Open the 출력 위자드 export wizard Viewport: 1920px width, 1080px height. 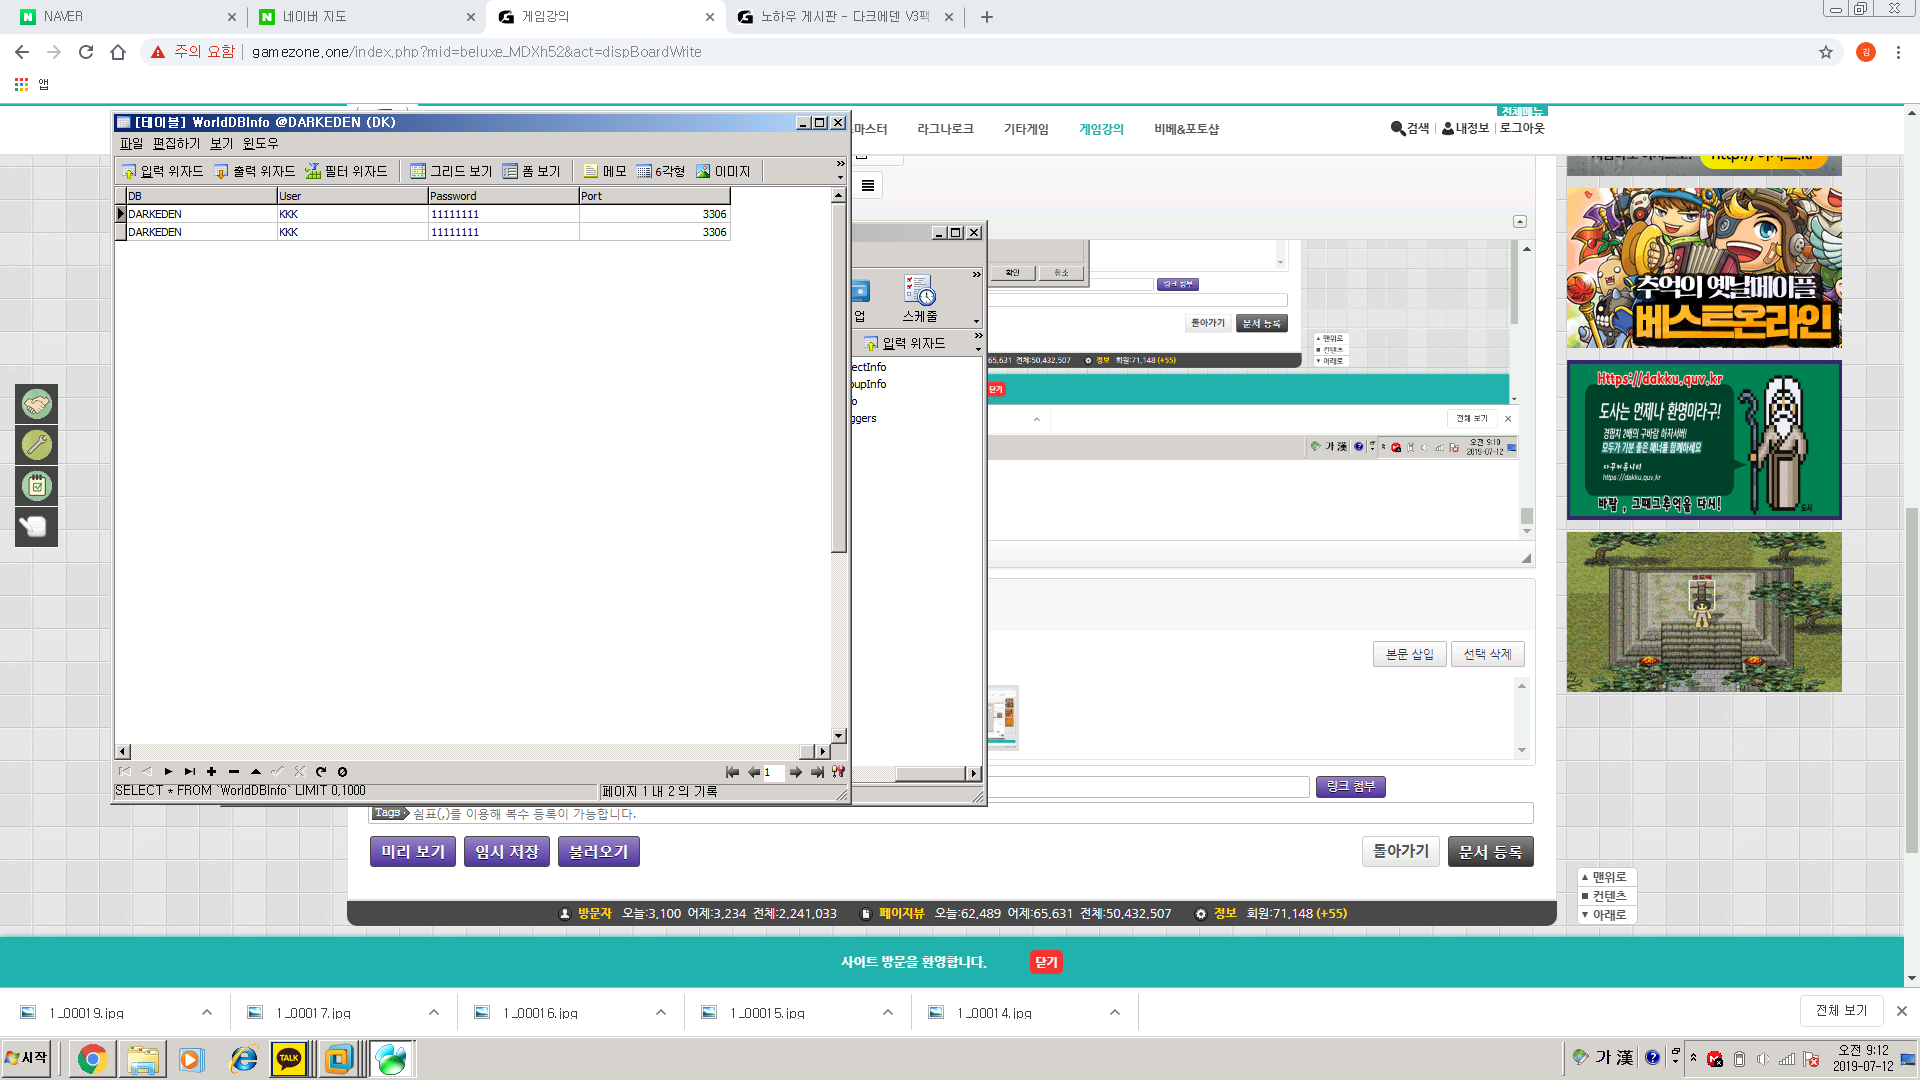pyautogui.click(x=254, y=171)
